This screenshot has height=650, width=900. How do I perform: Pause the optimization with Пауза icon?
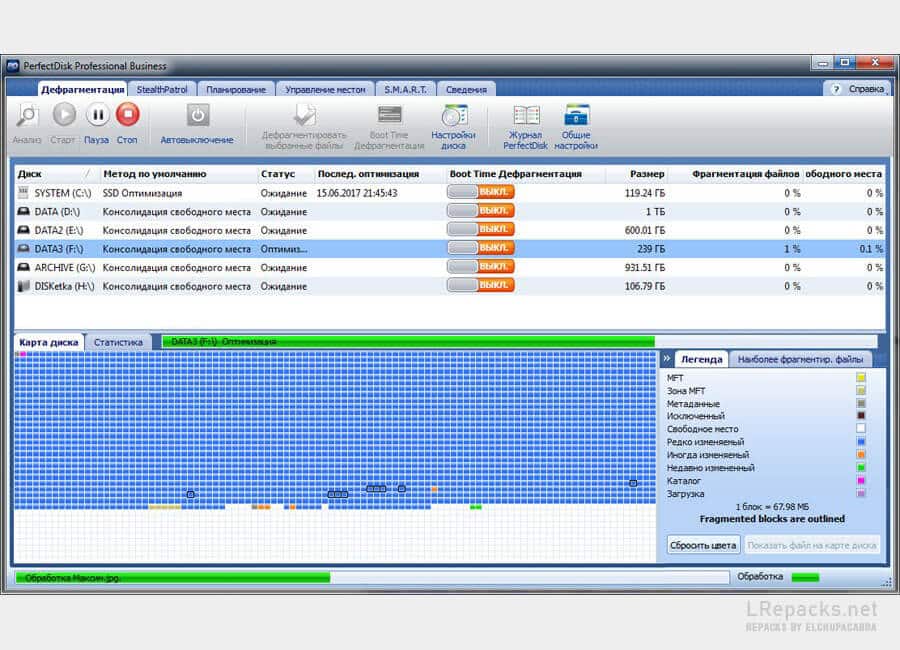pos(98,115)
